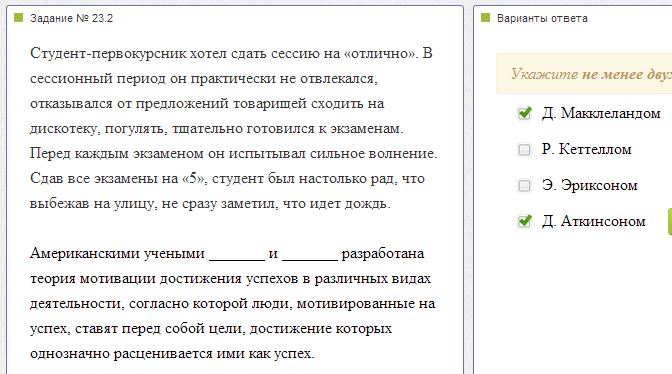Uncheck the Д. Макклеландом checkbox
Screen dimensions: 672x374
524,114
